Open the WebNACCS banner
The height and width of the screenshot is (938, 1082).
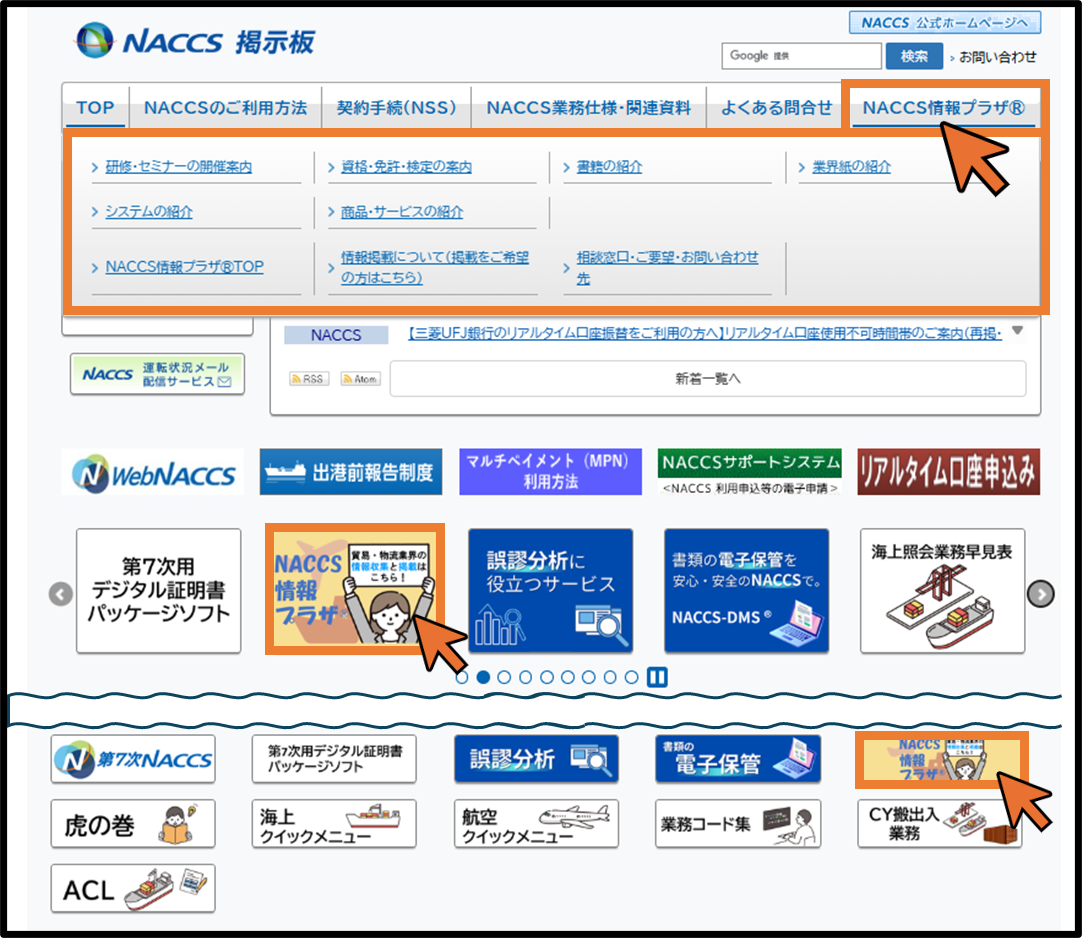click(x=152, y=472)
